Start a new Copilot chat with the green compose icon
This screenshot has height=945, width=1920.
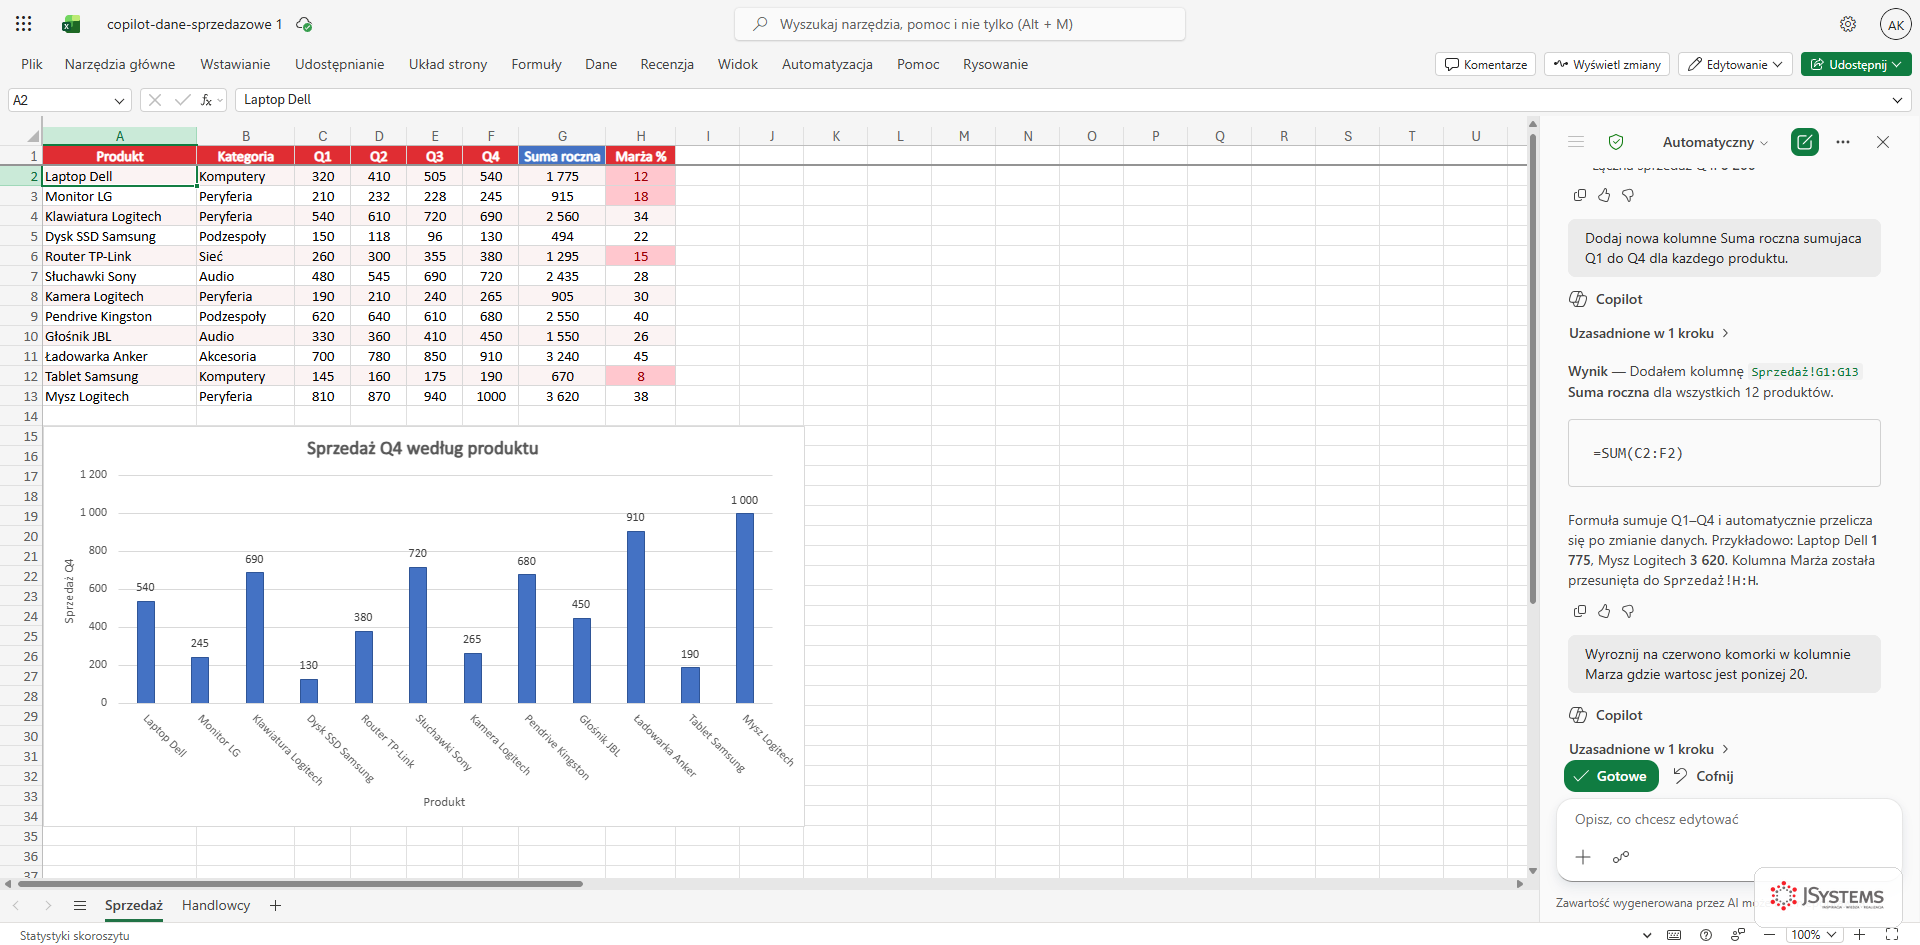click(1805, 142)
